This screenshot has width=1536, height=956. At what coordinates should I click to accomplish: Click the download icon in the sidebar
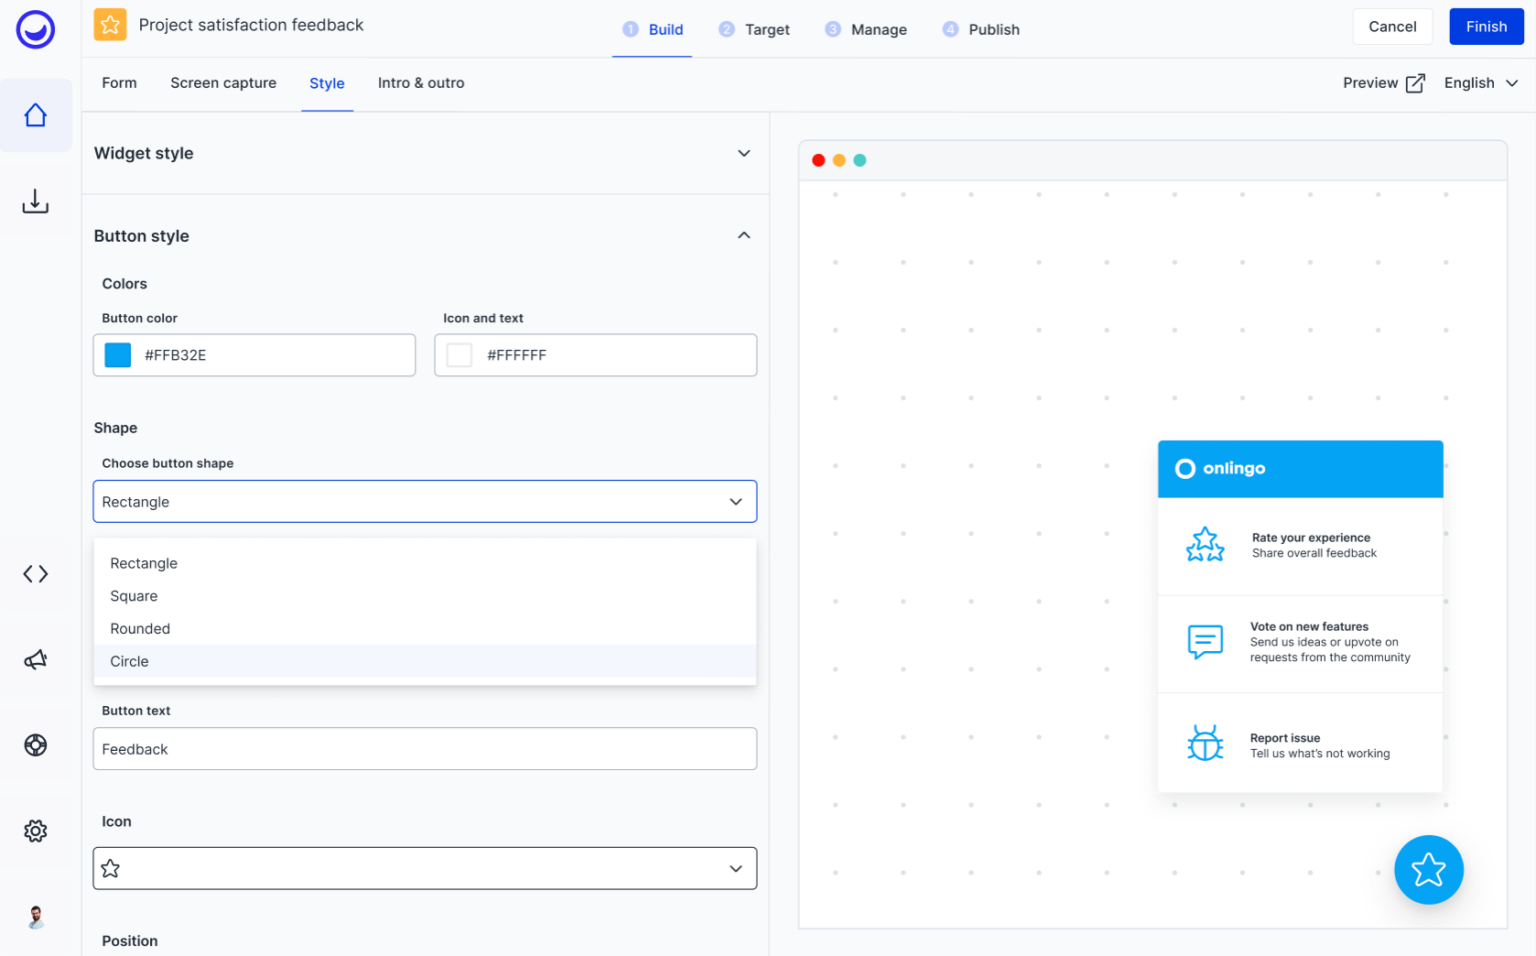[x=36, y=200]
